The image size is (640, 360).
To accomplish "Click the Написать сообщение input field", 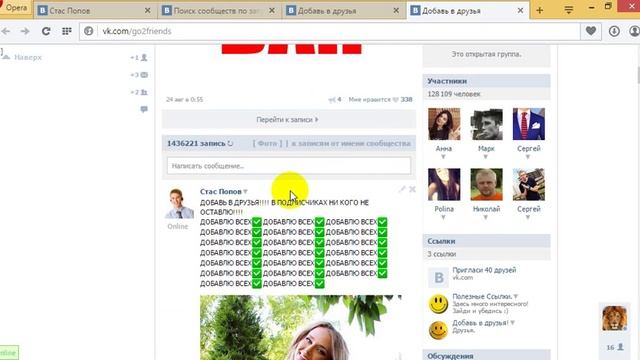I will pos(289,166).
